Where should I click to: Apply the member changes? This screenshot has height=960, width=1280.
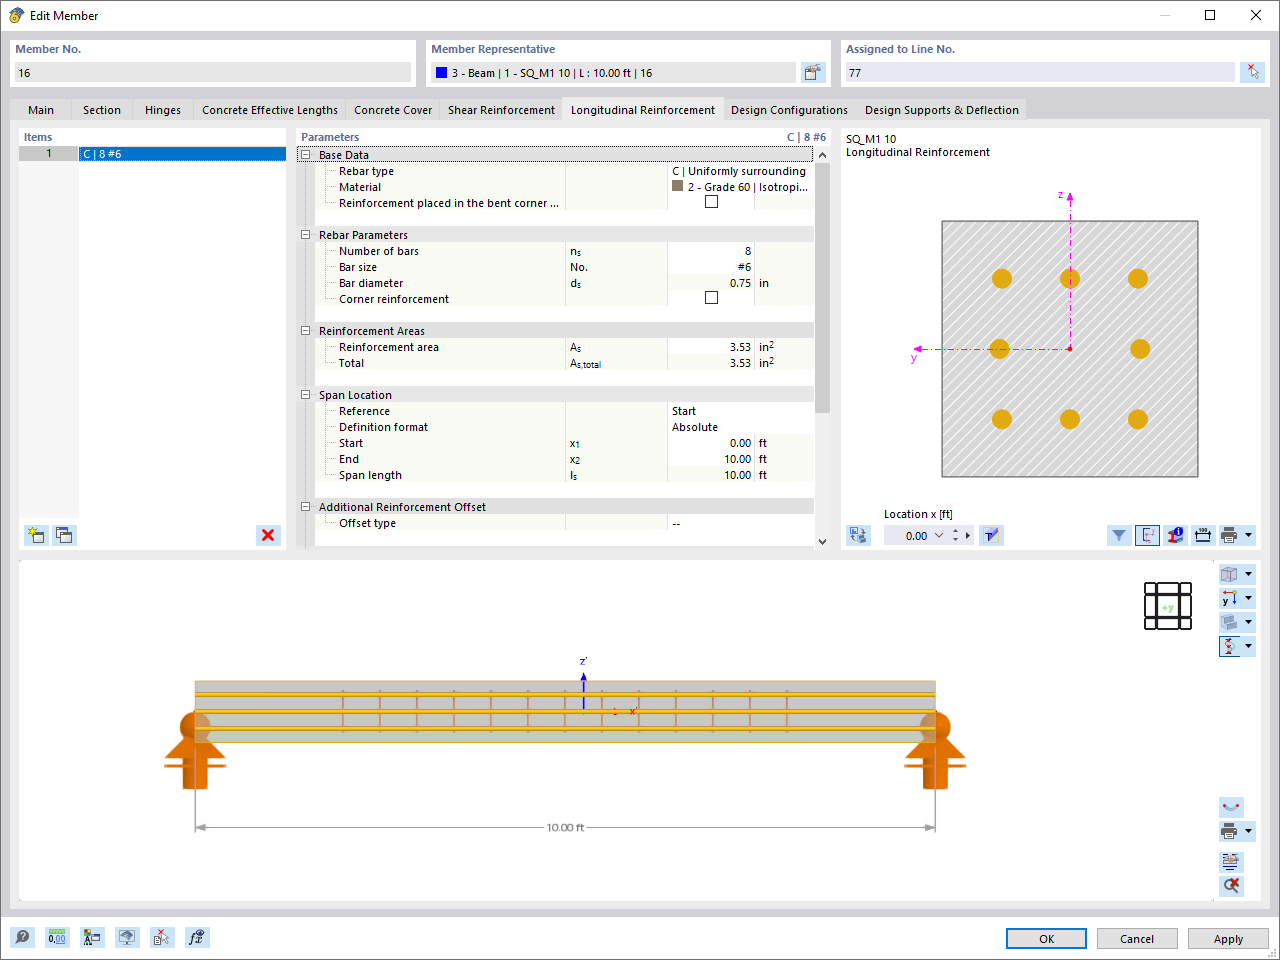click(1228, 938)
